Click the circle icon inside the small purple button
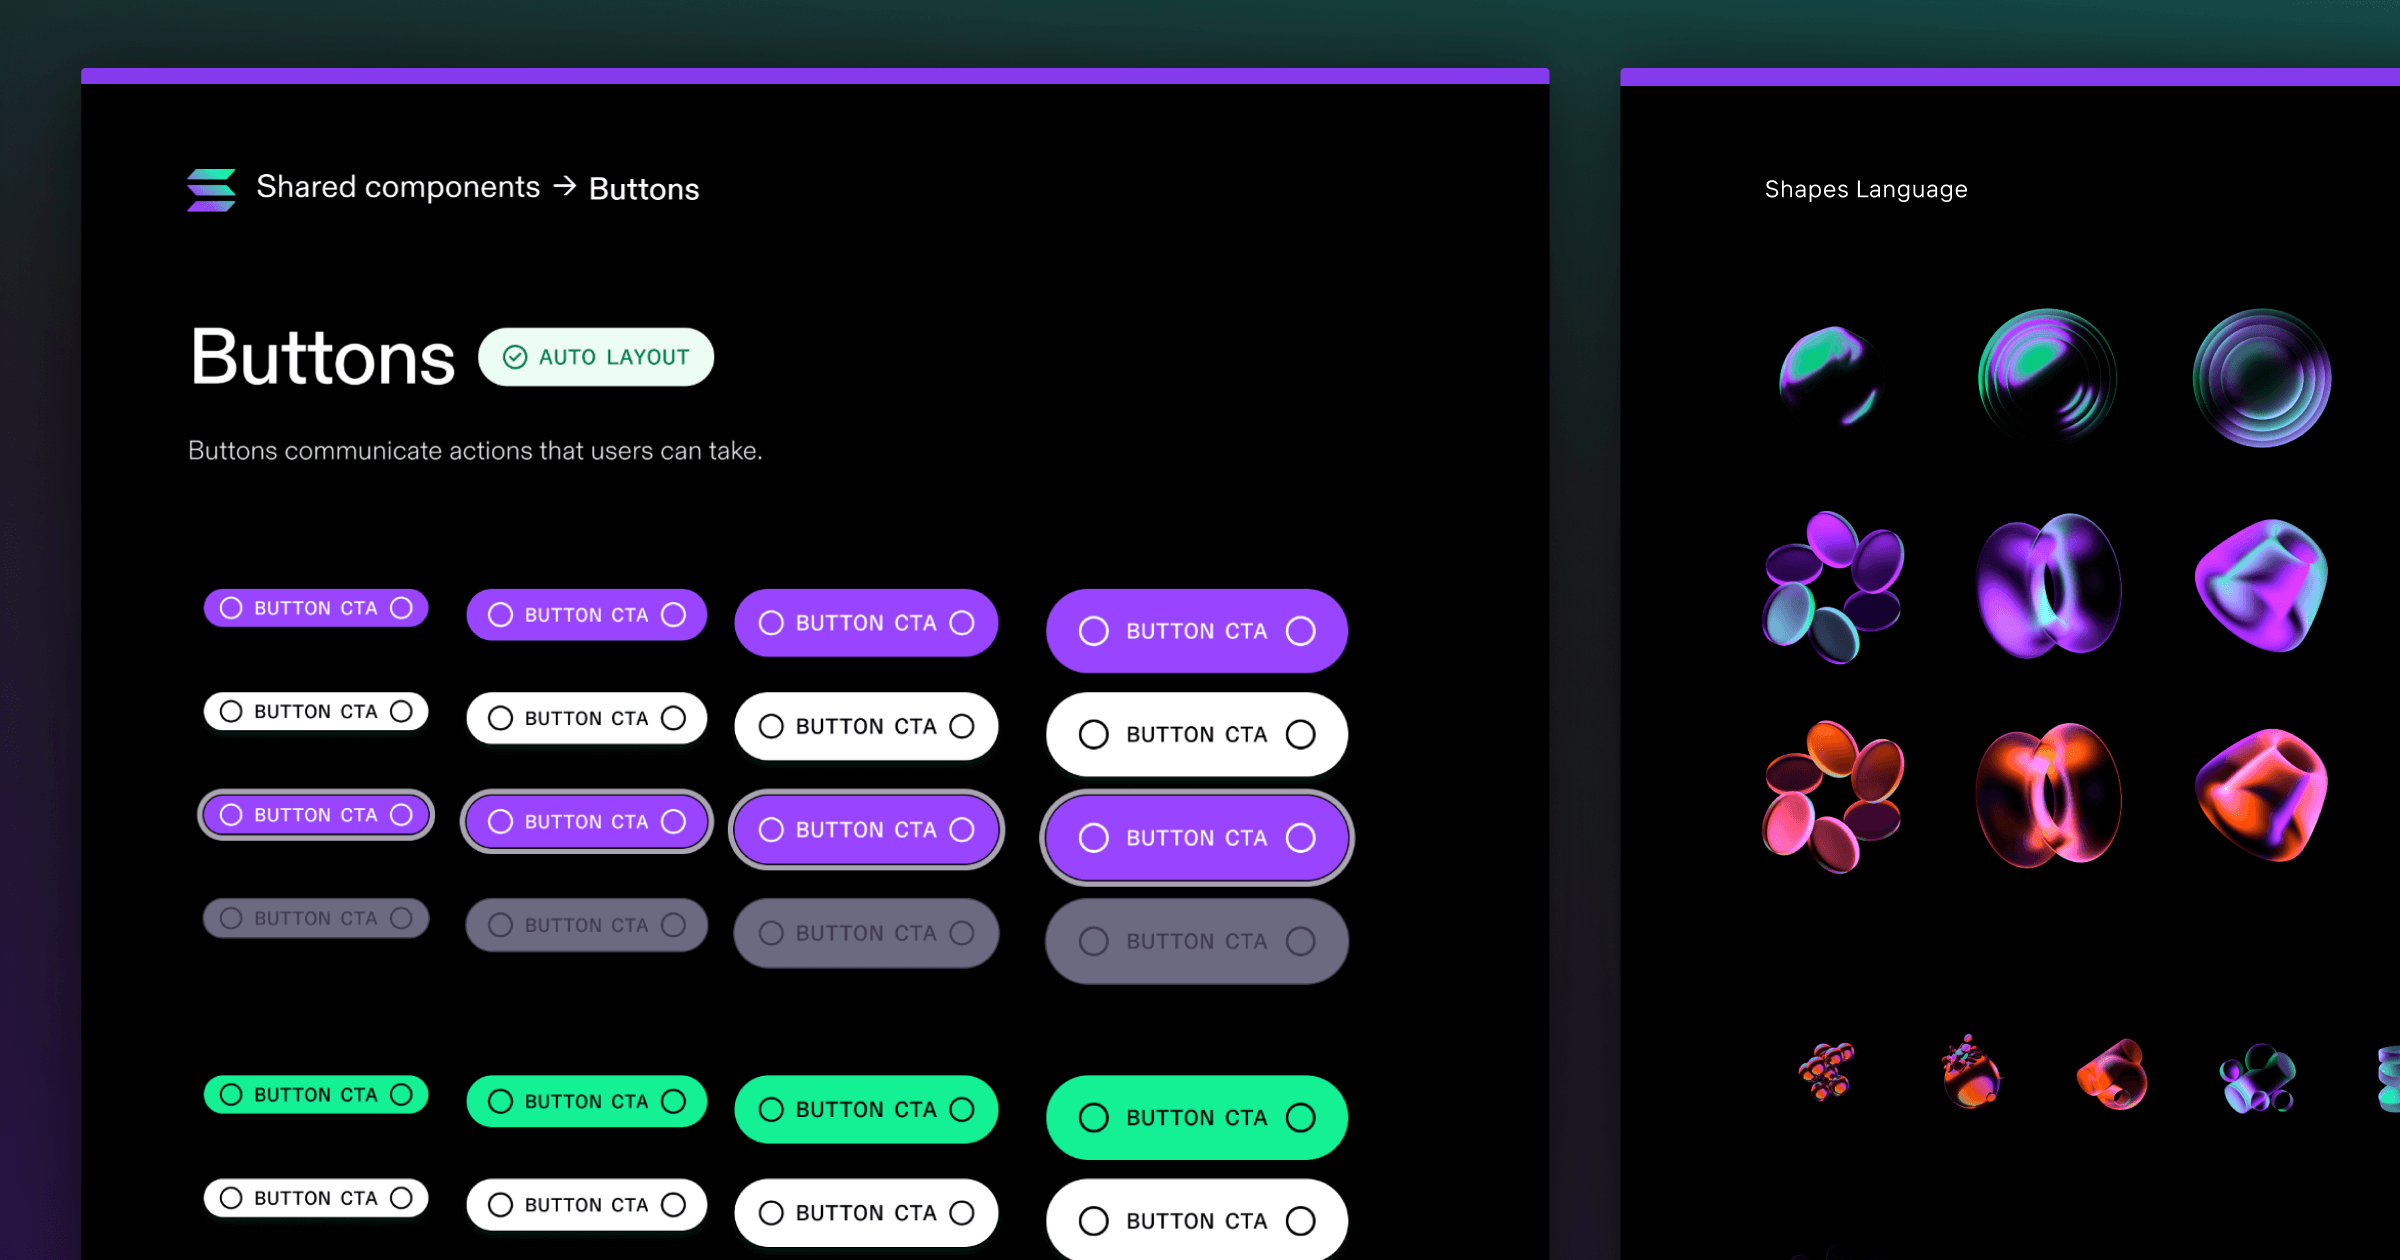2400x1260 pixels. coord(232,607)
